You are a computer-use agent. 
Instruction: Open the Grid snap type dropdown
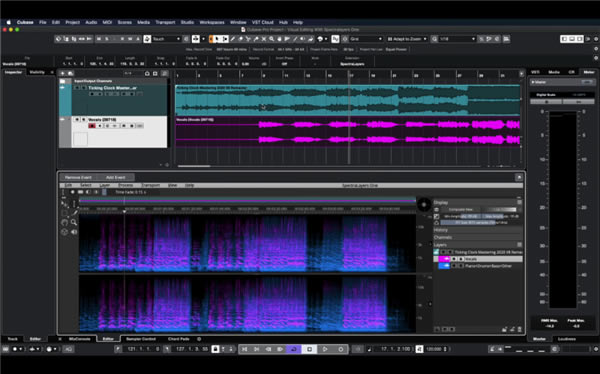(x=366, y=39)
